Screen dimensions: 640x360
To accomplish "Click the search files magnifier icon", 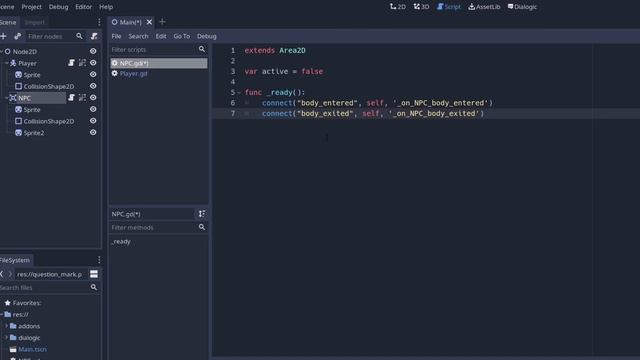I will click(x=94, y=288).
